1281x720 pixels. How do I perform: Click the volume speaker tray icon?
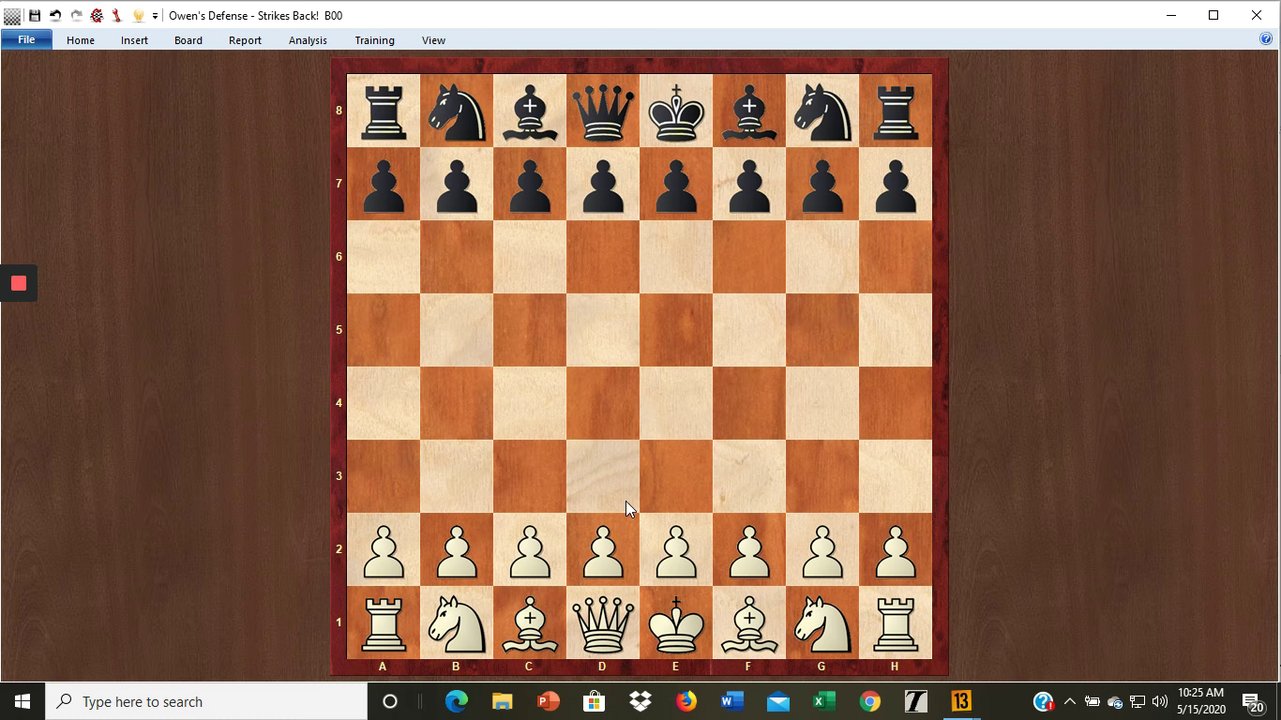[1160, 701]
